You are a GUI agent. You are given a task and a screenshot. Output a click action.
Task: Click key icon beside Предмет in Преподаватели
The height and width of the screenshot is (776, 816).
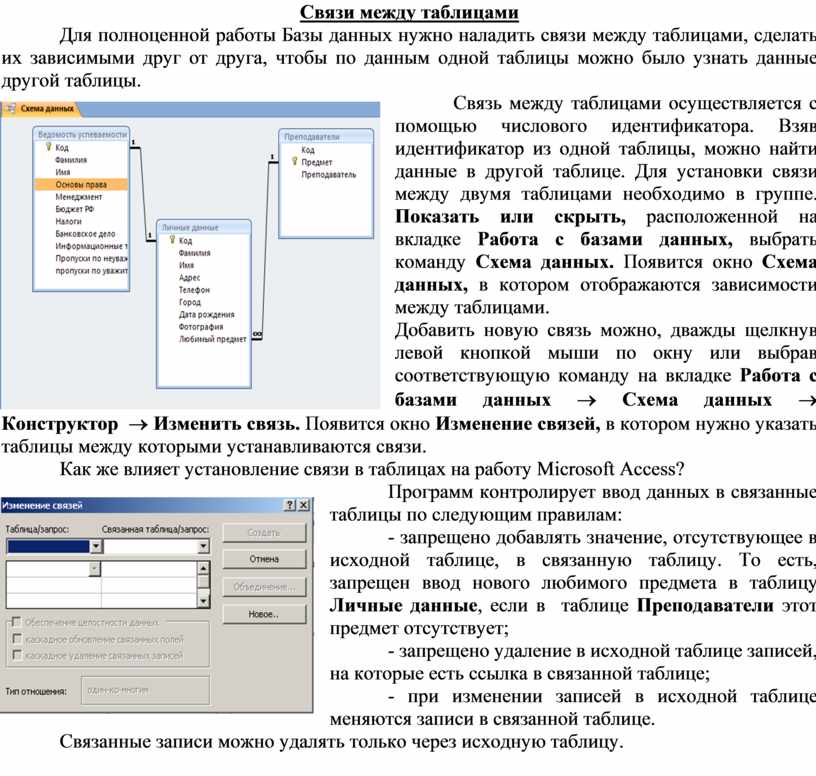pyautogui.click(x=295, y=162)
